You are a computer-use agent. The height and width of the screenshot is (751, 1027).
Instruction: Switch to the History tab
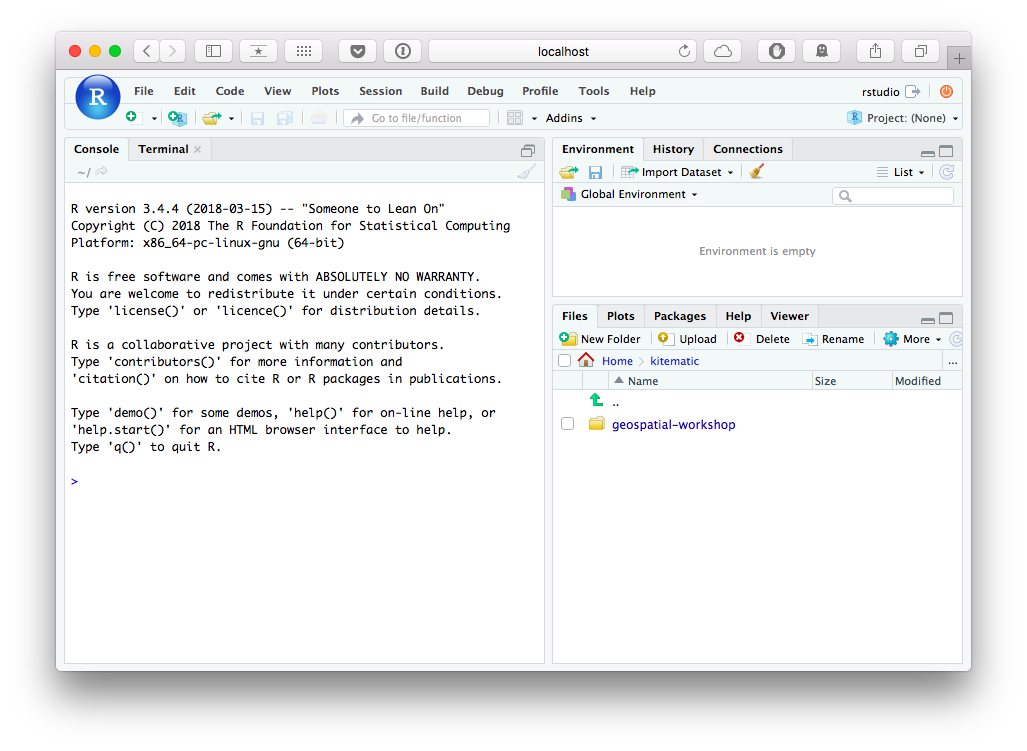click(673, 149)
